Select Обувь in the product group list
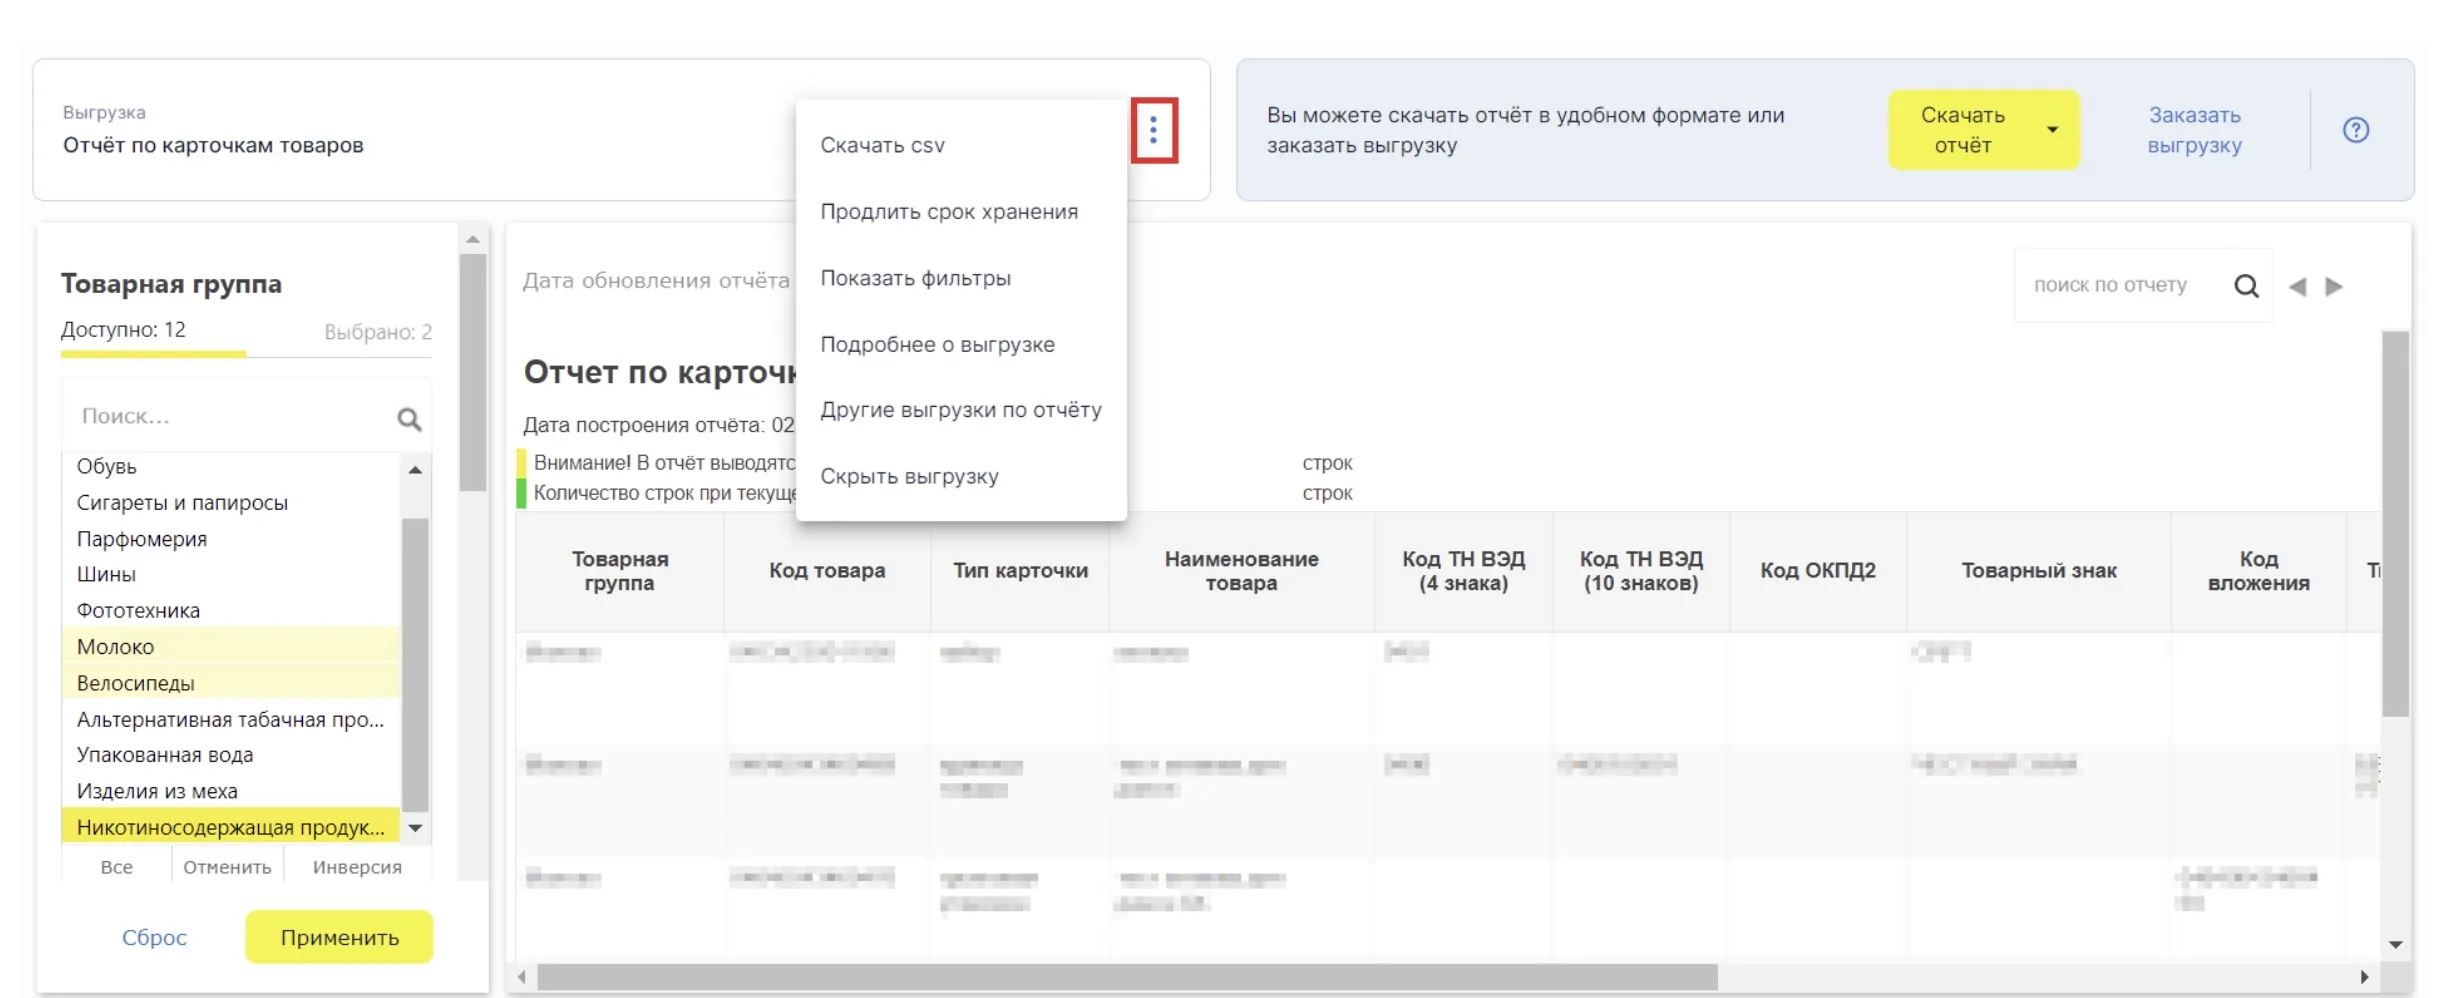The image size is (2444, 998). (107, 467)
